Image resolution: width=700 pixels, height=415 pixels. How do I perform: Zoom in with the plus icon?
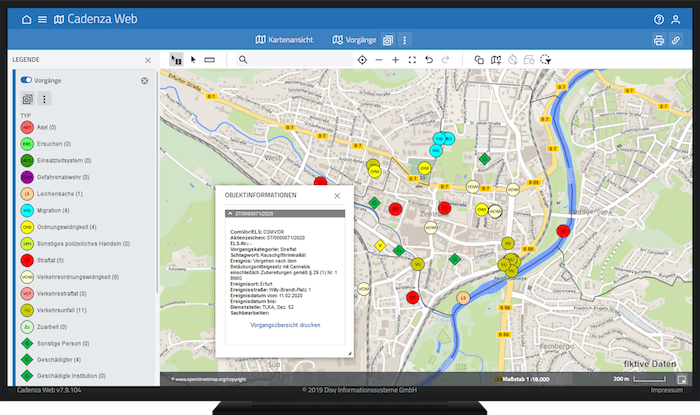(396, 60)
